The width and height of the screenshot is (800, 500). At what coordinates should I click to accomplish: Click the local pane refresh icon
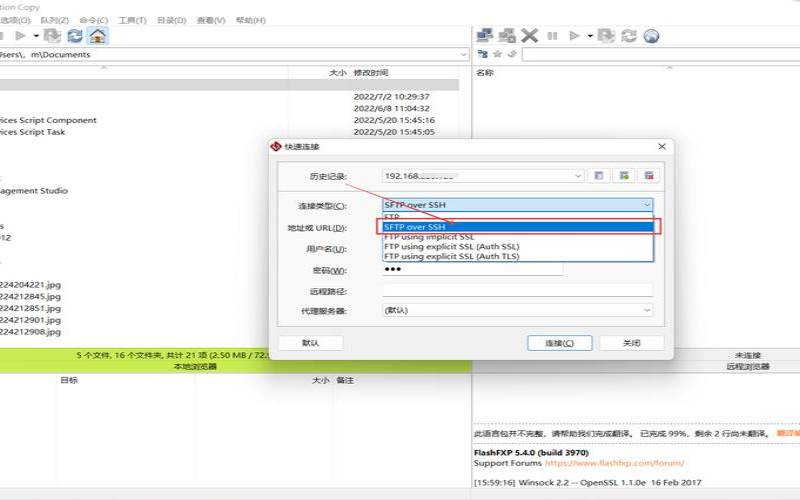coord(75,36)
